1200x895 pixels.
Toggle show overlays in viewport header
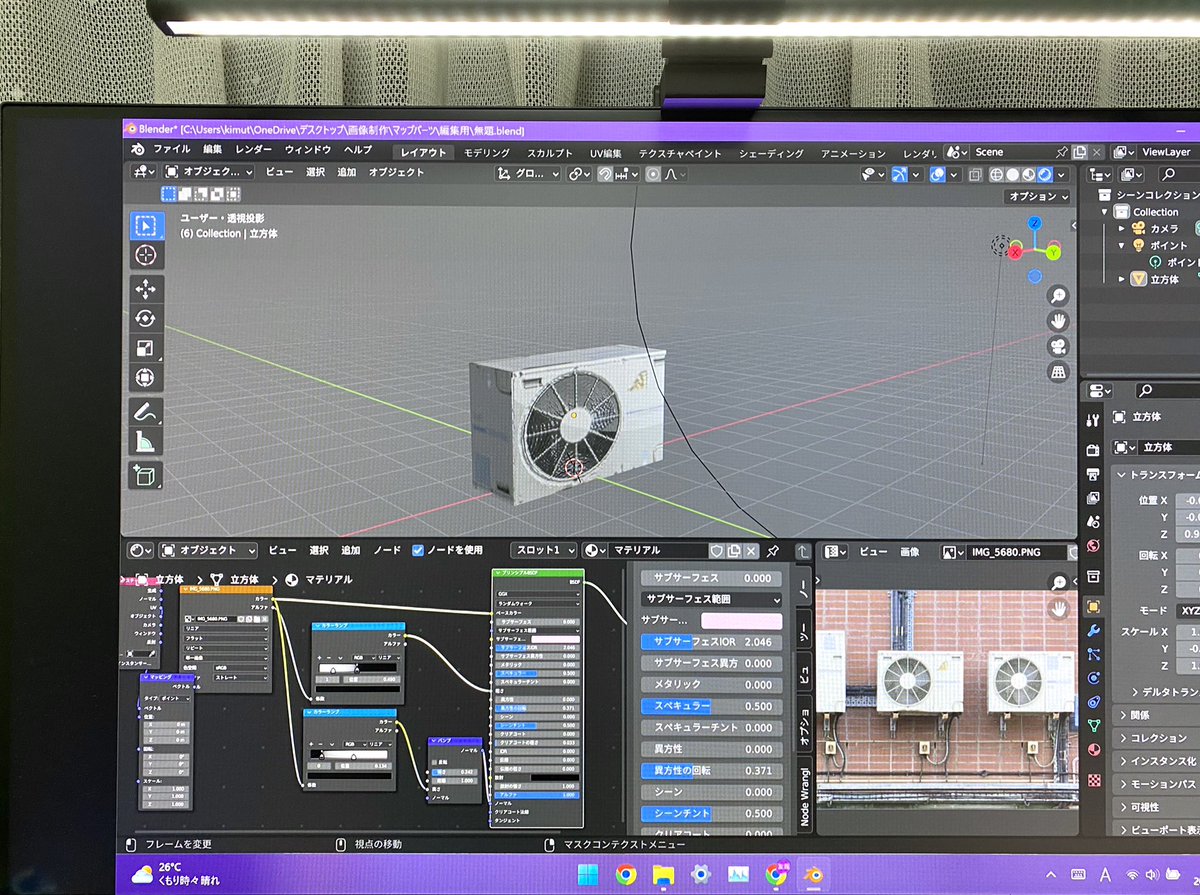coord(939,175)
